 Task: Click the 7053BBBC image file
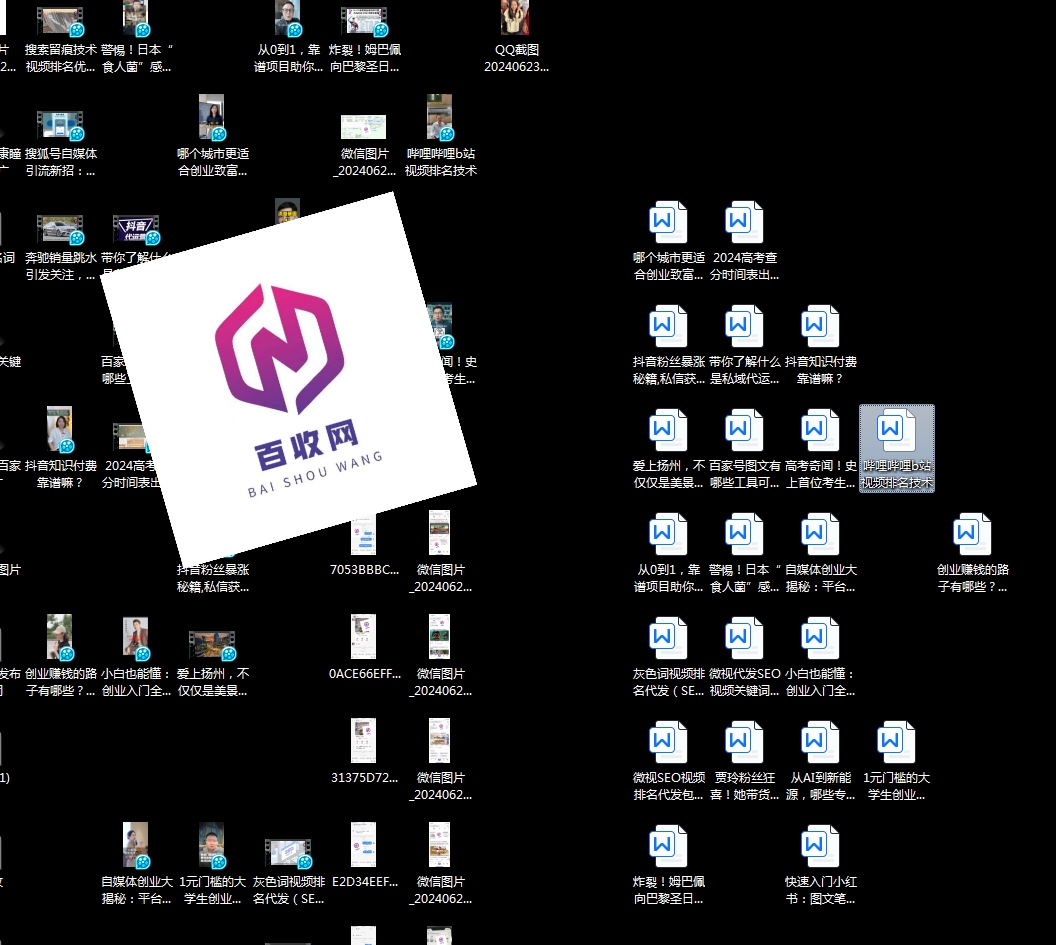364,546
